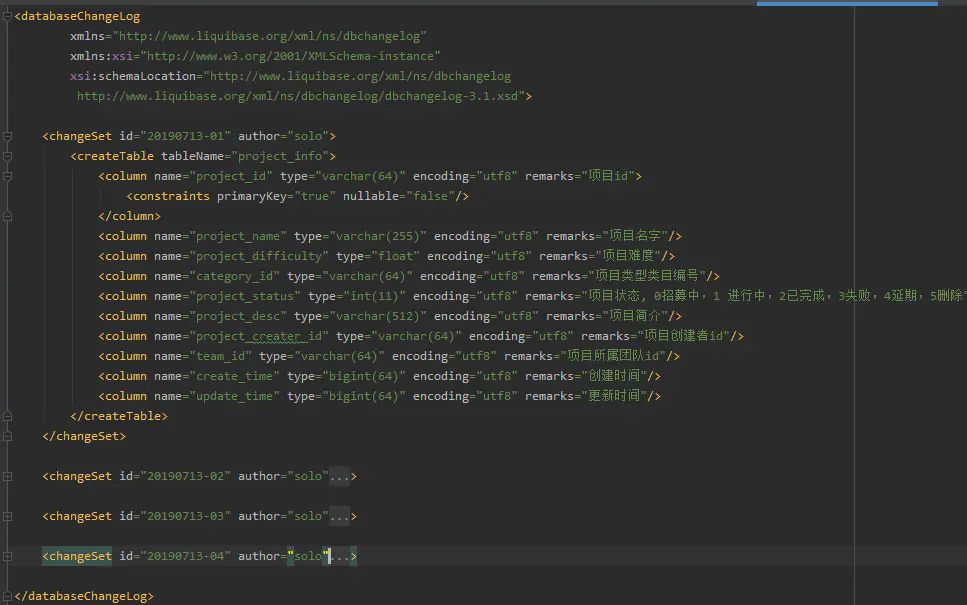This screenshot has height=605, width=967.
Task: Click the column name "category_id"
Action: click(x=234, y=276)
